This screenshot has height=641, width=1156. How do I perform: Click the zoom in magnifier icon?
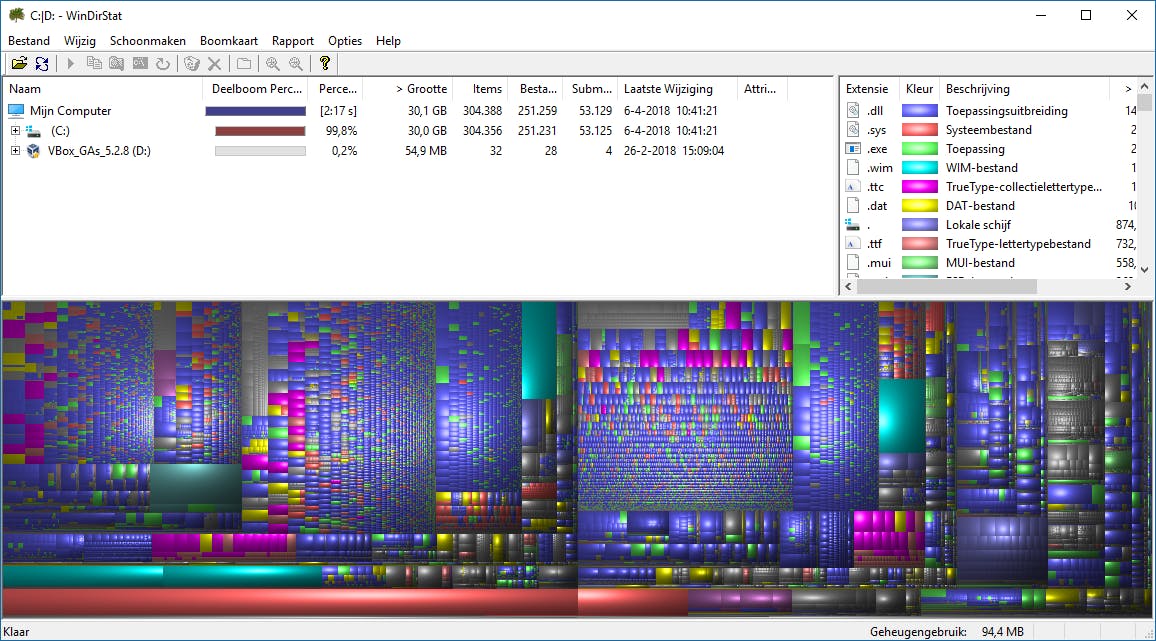point(272,64)
